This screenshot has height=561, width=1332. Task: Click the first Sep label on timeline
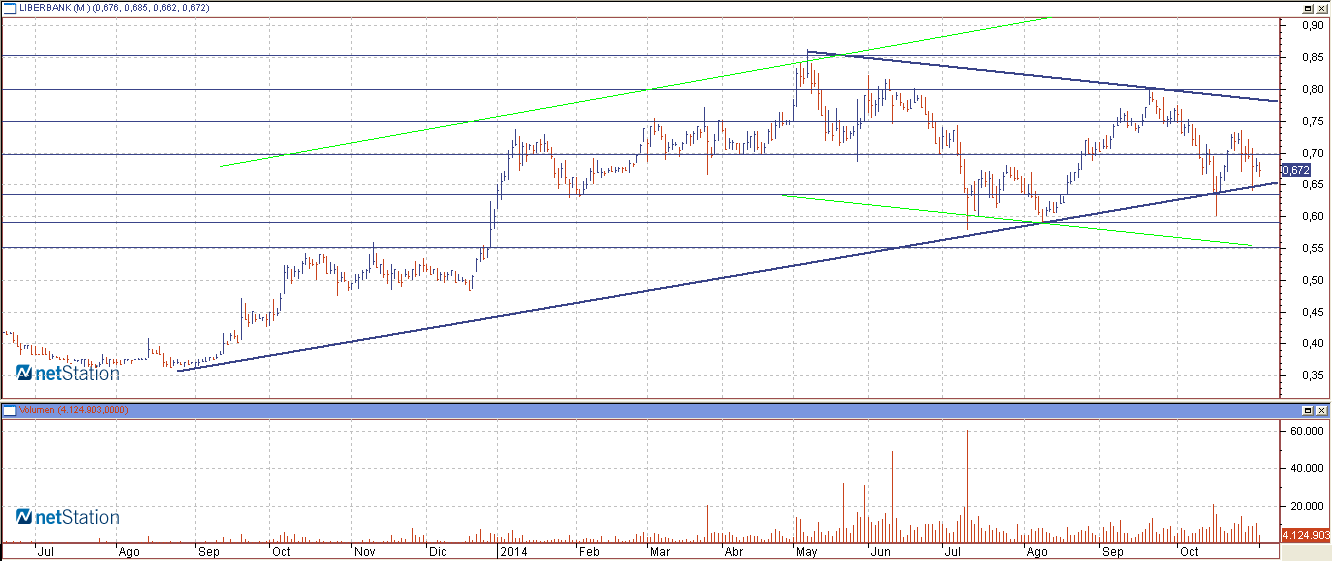pos(208,551)
